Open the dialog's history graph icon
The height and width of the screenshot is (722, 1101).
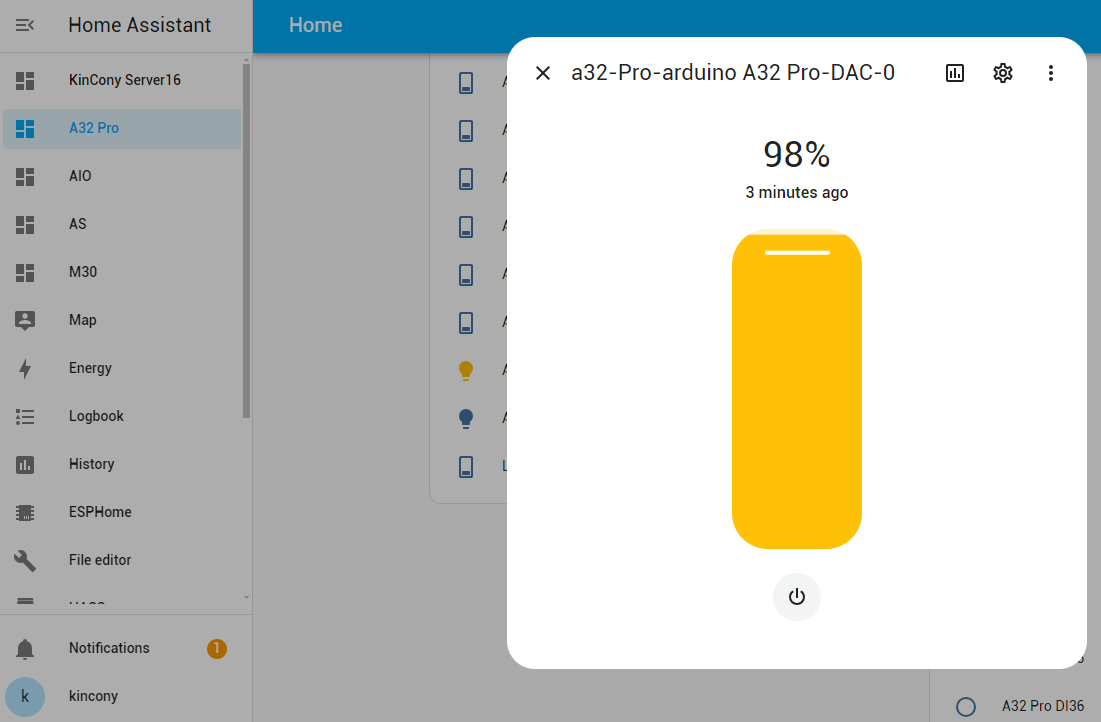point(955,73)
